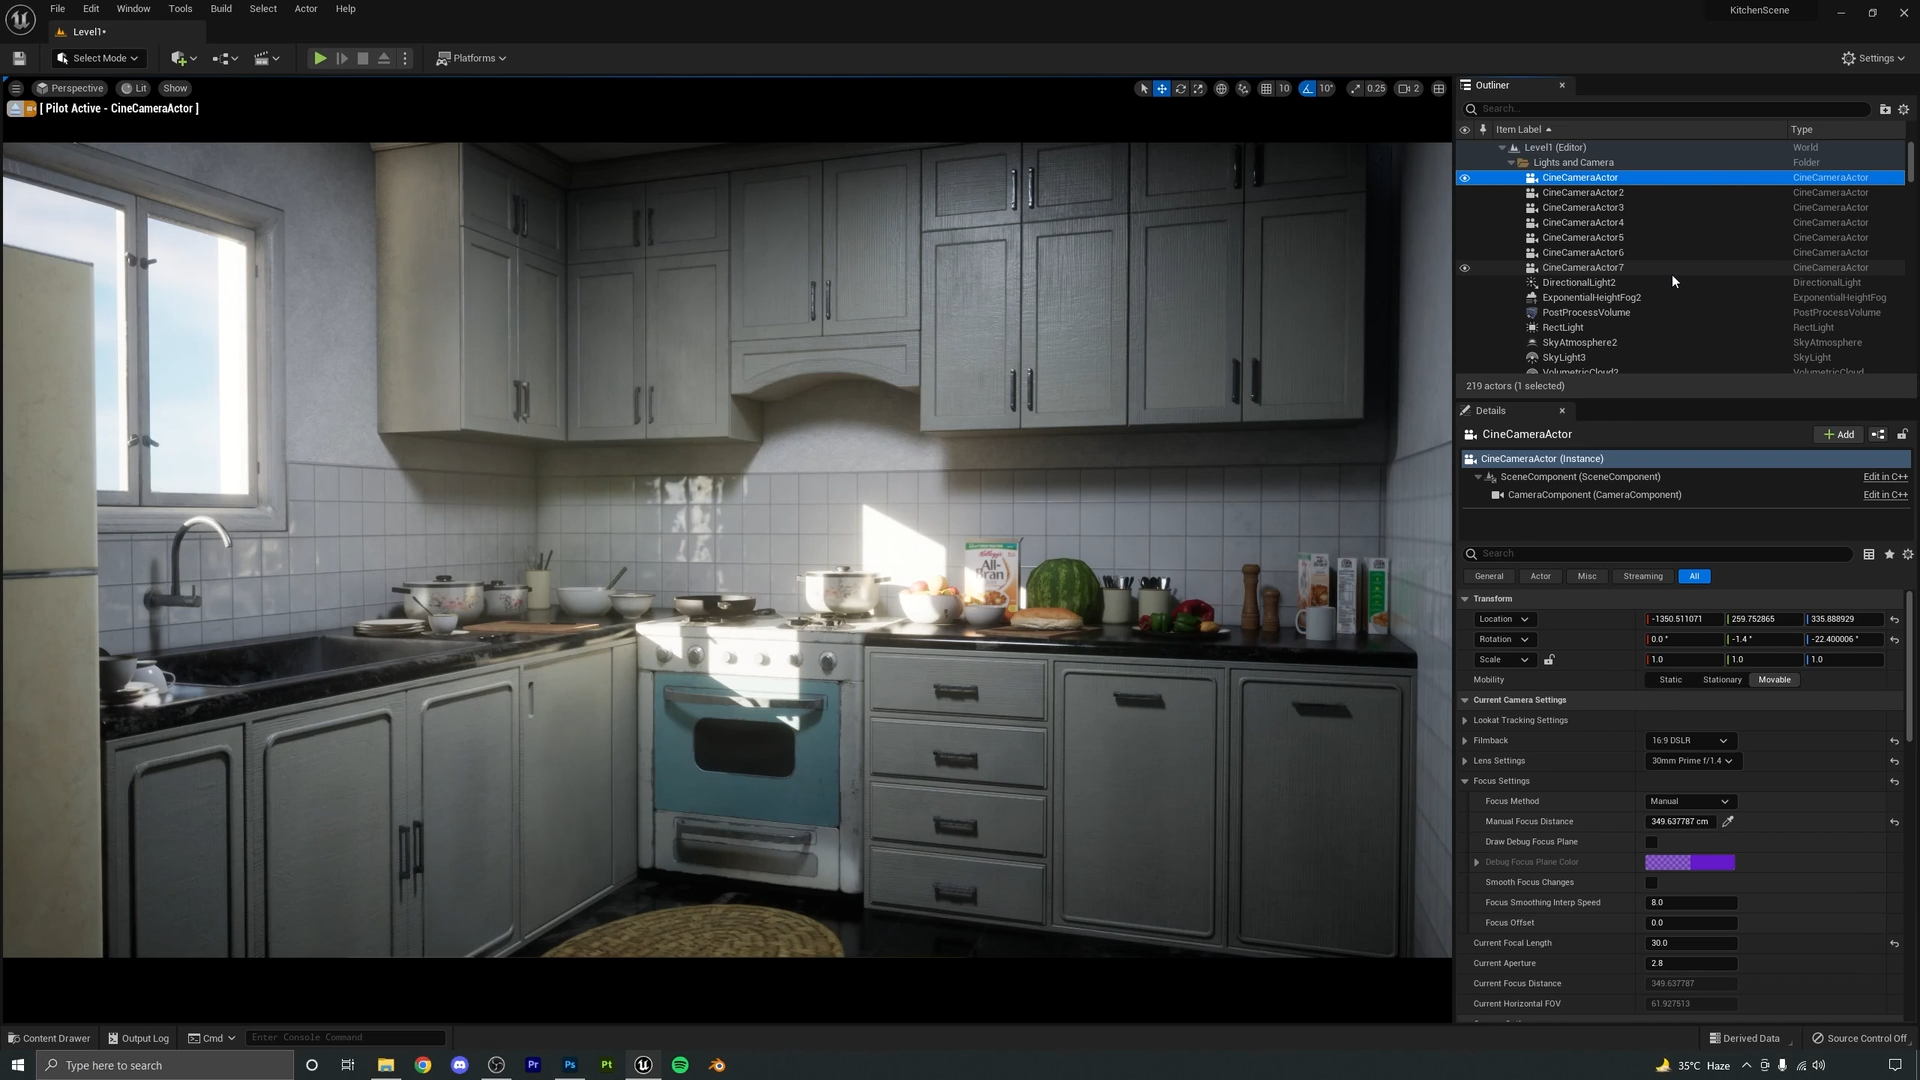Enable Smooth Focus Changes checkbox
Viewport: 1920px width, 1080px height.
pyautogui.click(x=1652, y=883)
